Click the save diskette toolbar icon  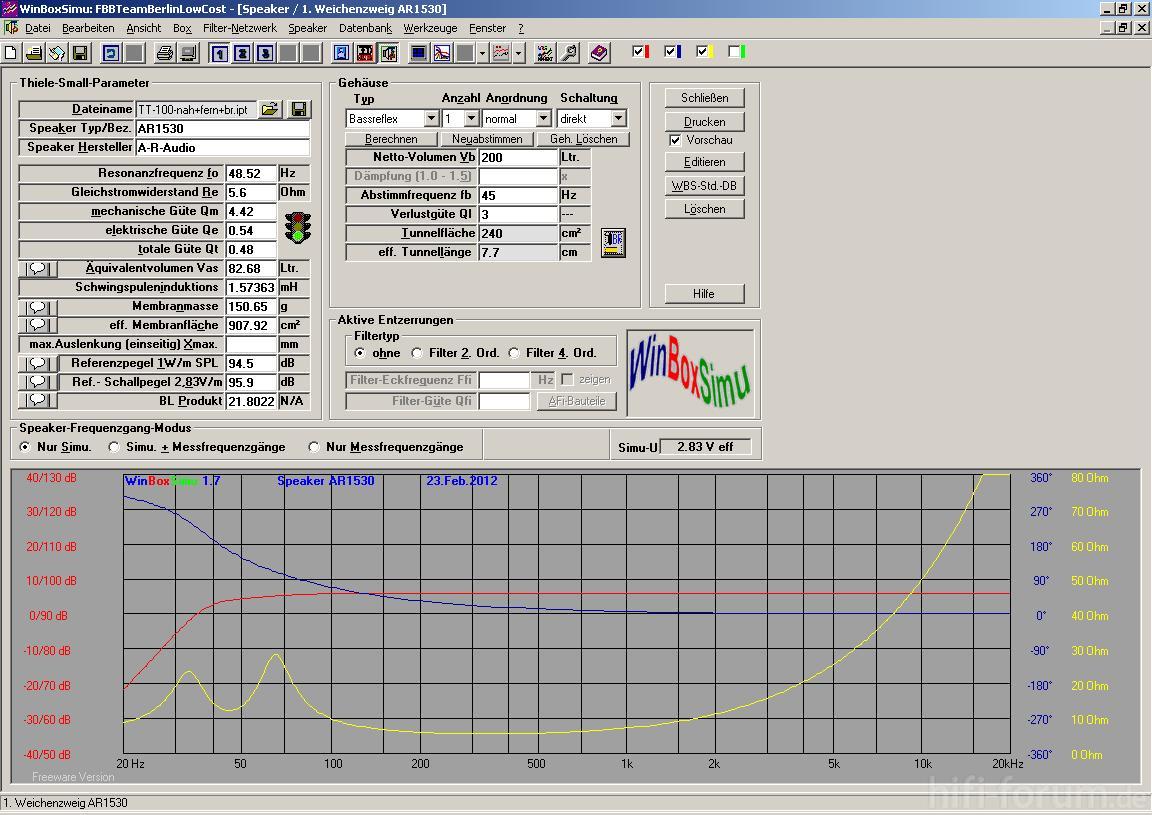tap(79, 53)
